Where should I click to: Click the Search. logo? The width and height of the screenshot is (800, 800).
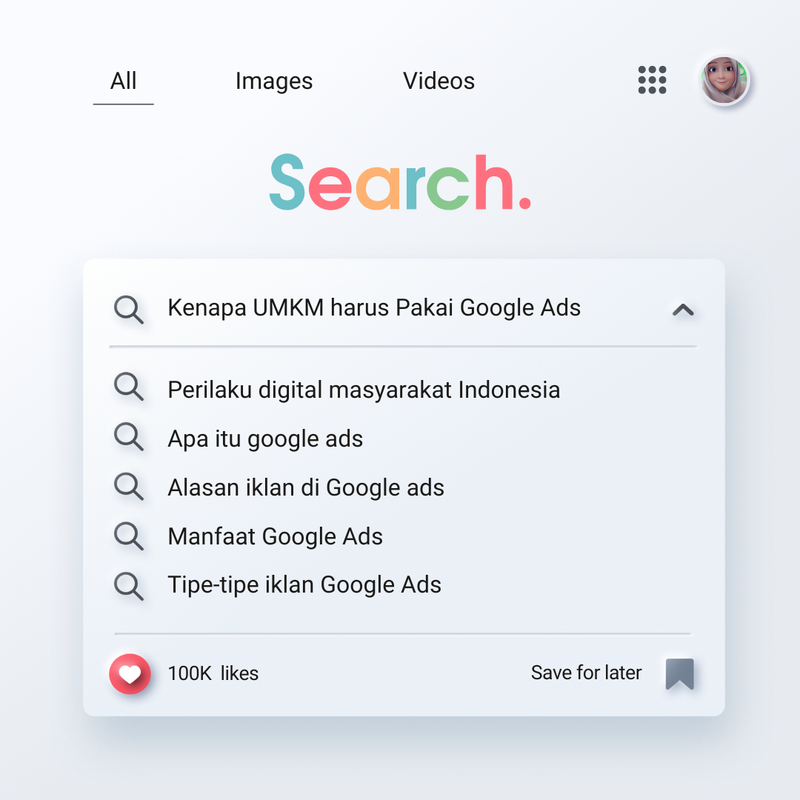[400, 182]
